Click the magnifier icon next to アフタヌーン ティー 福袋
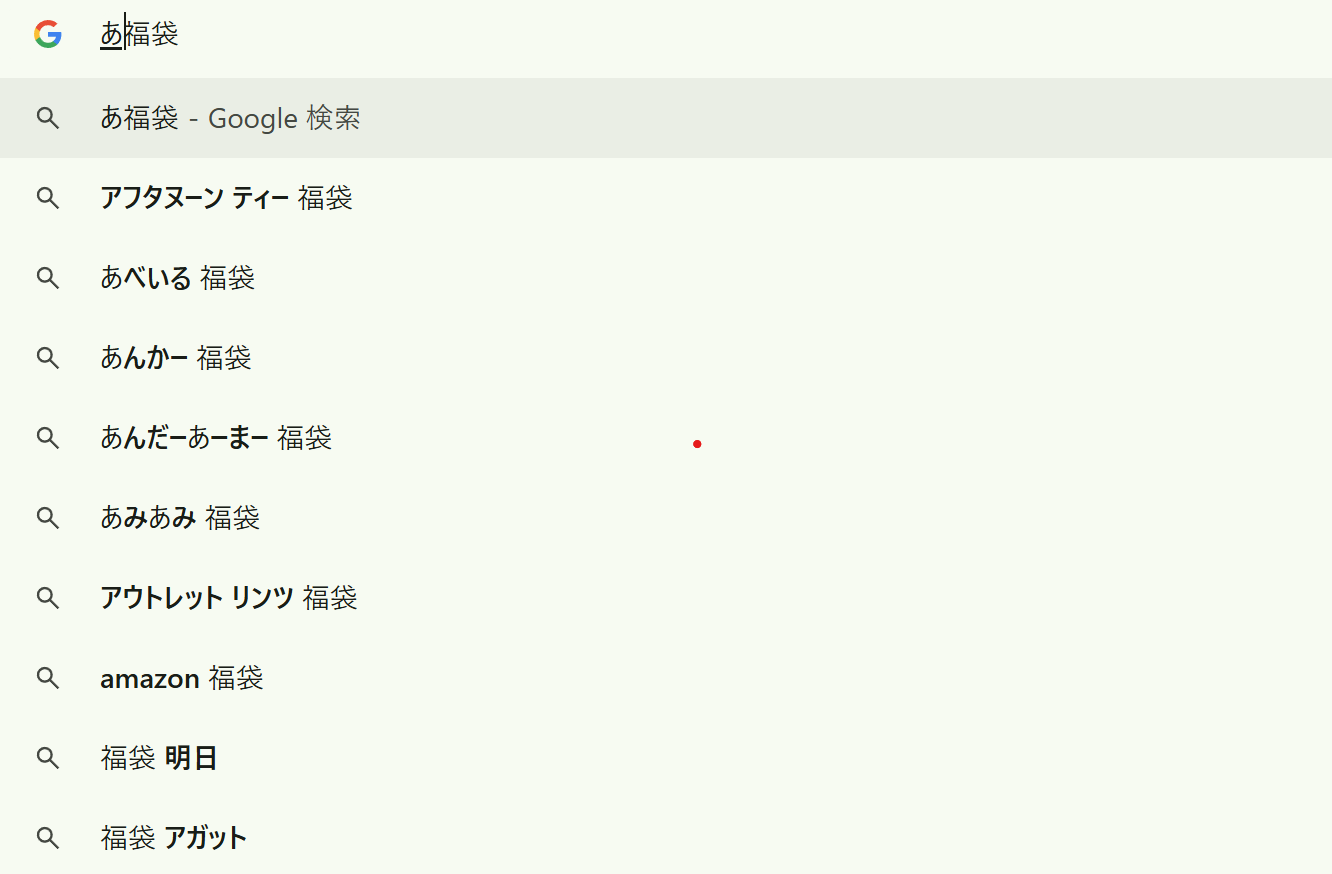This screenshot has height=874, width=1332. (47, 198)
